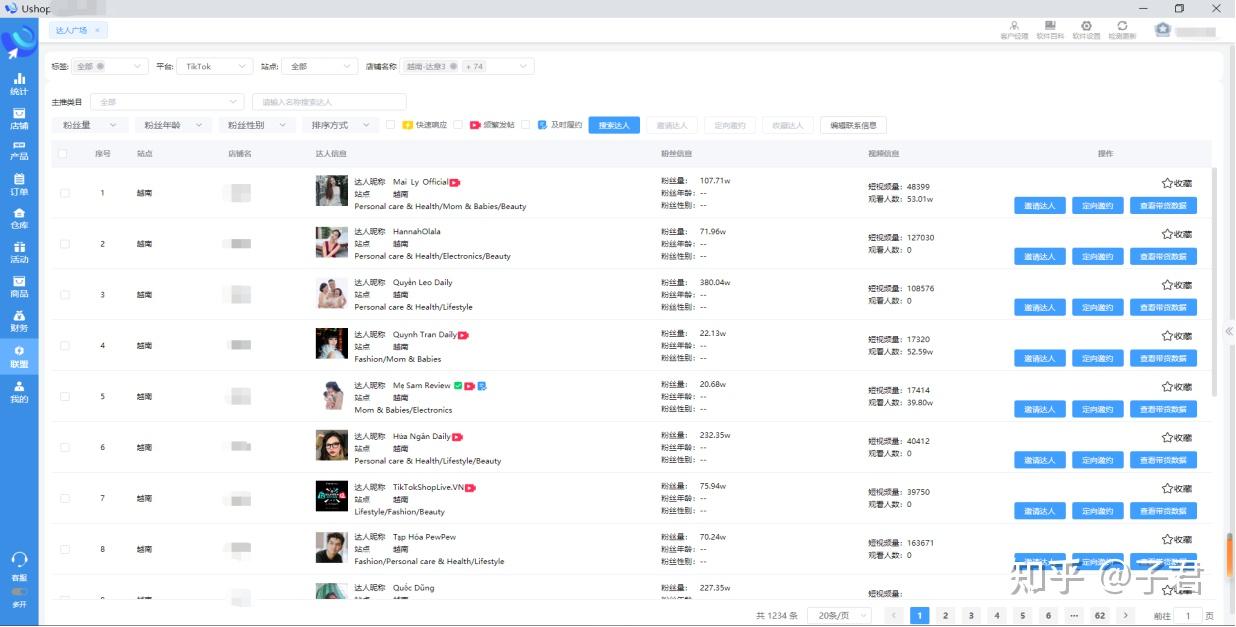1236x627 pixels.
Task: Select the checkbox for row 1
Action: [64, 192]
